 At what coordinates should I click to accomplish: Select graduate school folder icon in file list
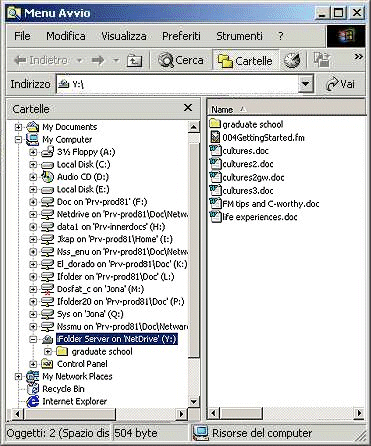tap(215, 124)
